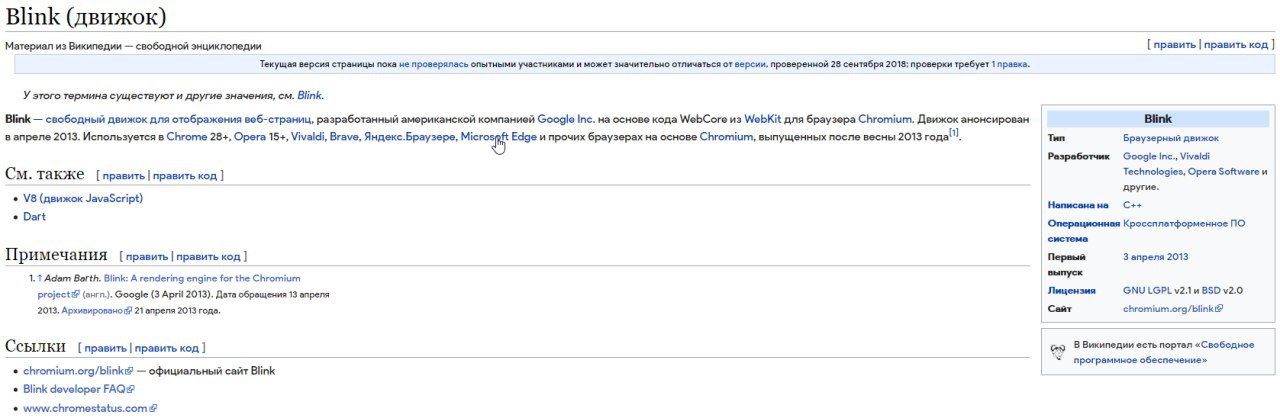Image resolution: width=1280 pixels, height=418 pixels.
Task: Edit the "Примечания" section via "править"
Action: coord(147,256)
